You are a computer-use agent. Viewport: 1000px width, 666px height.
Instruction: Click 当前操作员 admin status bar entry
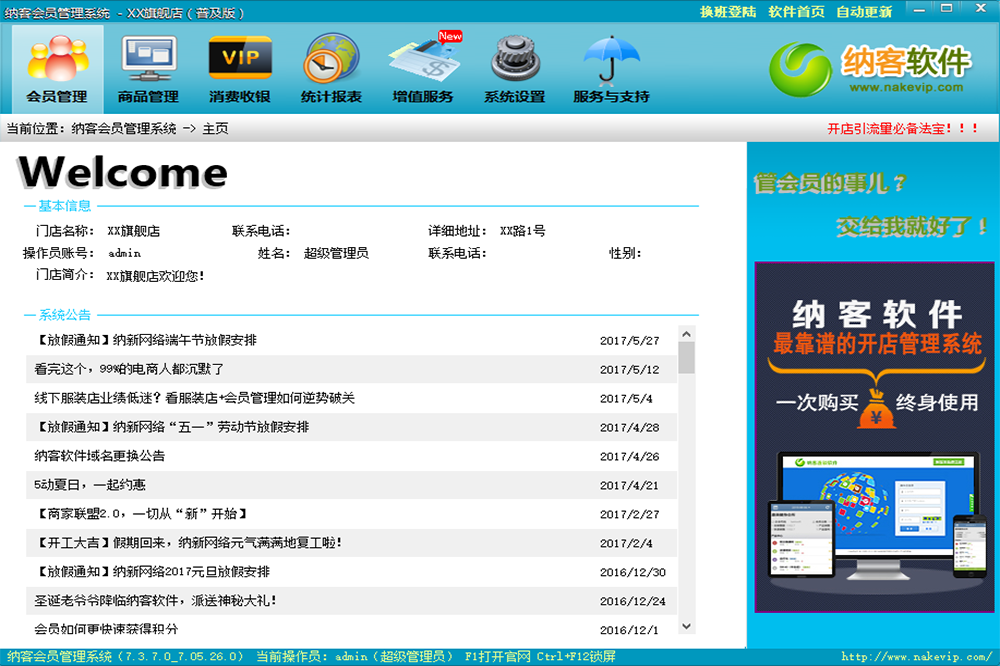pyautogui.click(x=355, y=656)
